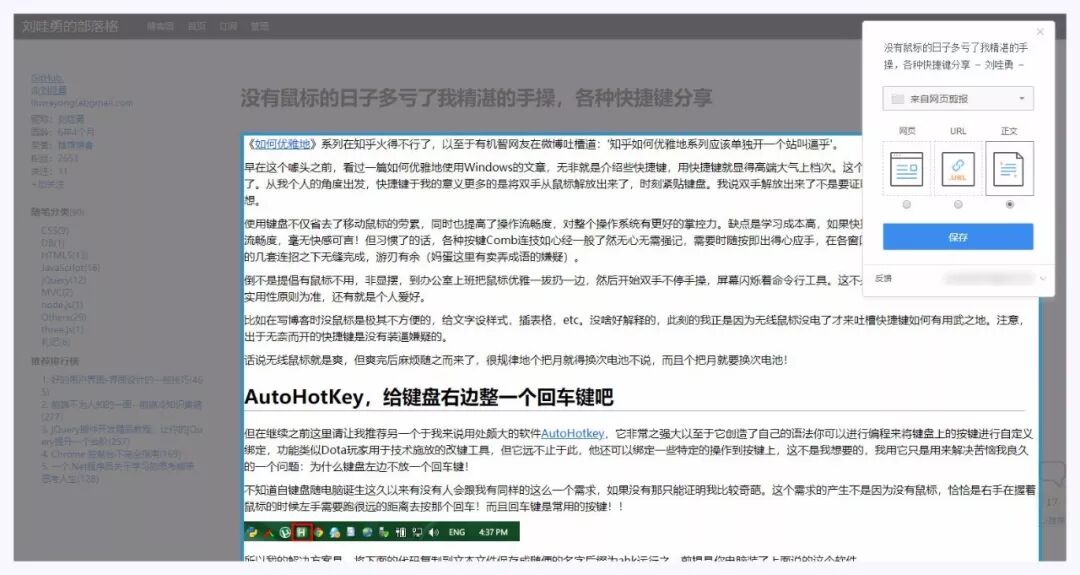This screenshot has width=1080, height=575.
Task: Open the CSS(9) category
Action: [55, 230]
